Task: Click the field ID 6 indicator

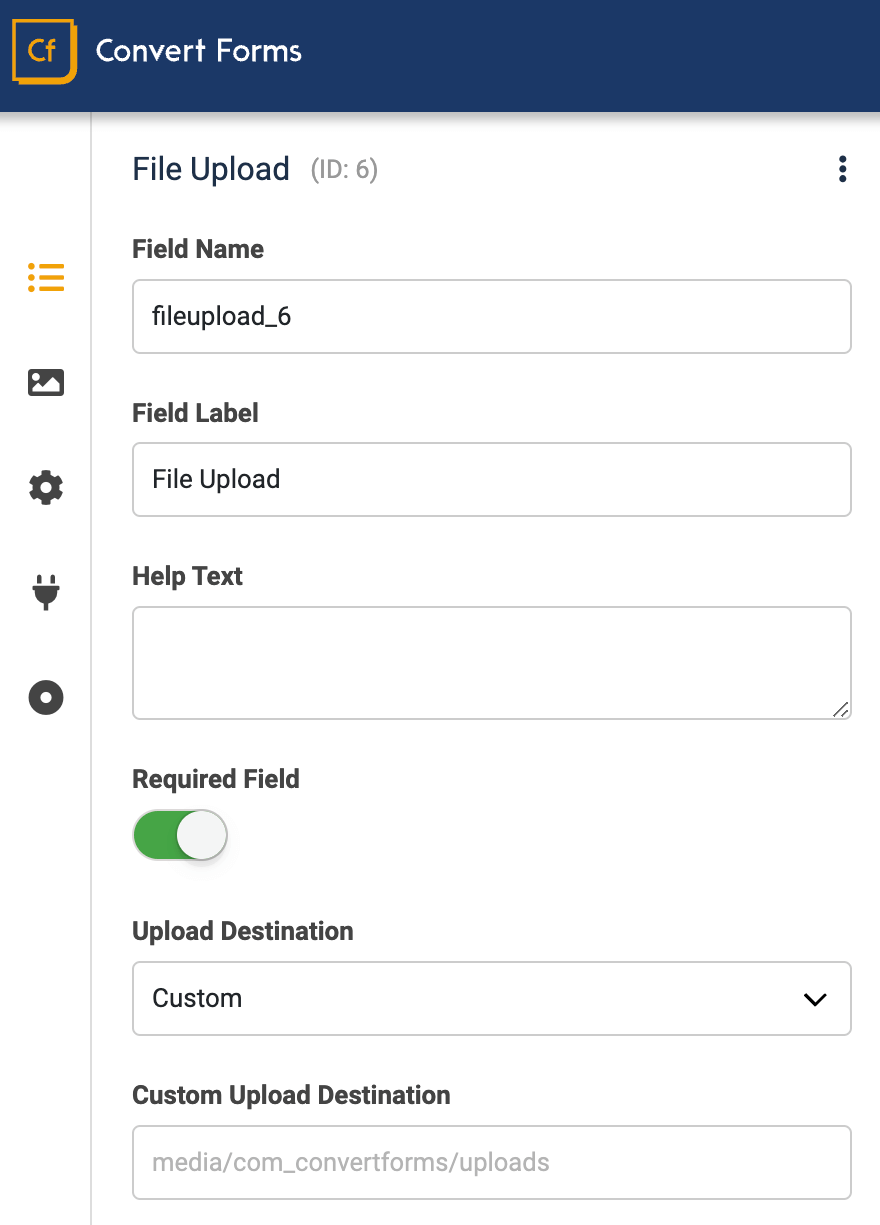Action: coord(344,171)
